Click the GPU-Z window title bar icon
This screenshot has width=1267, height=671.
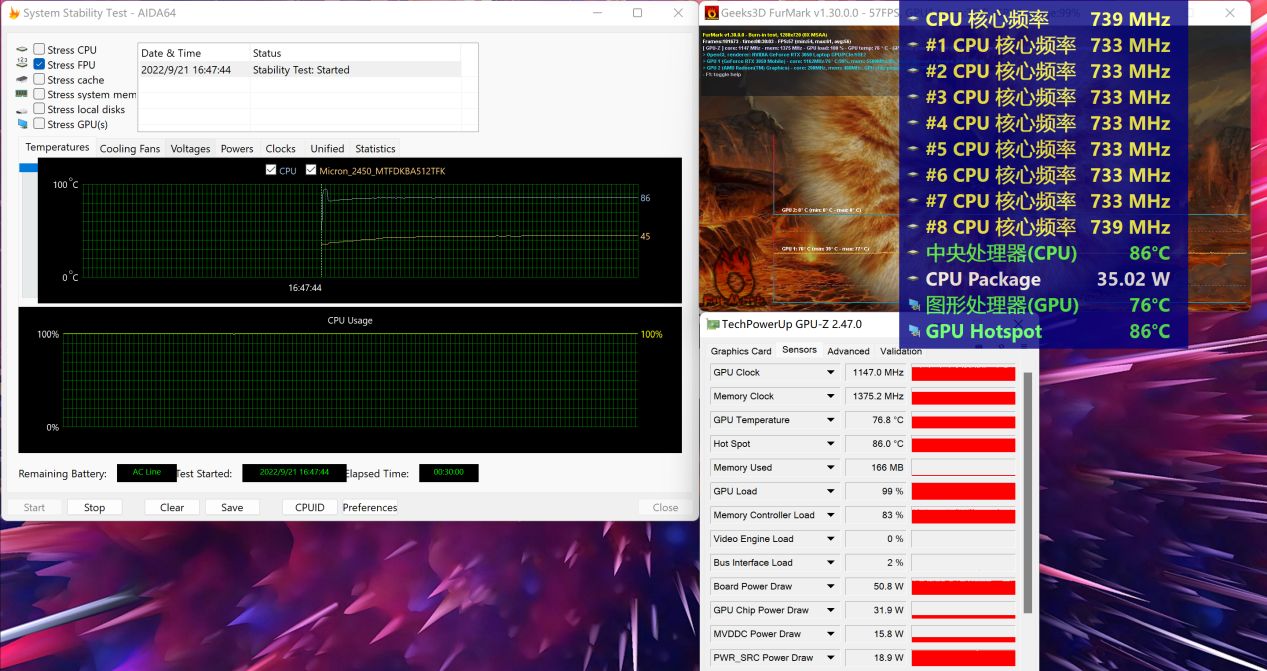[713, 324]
